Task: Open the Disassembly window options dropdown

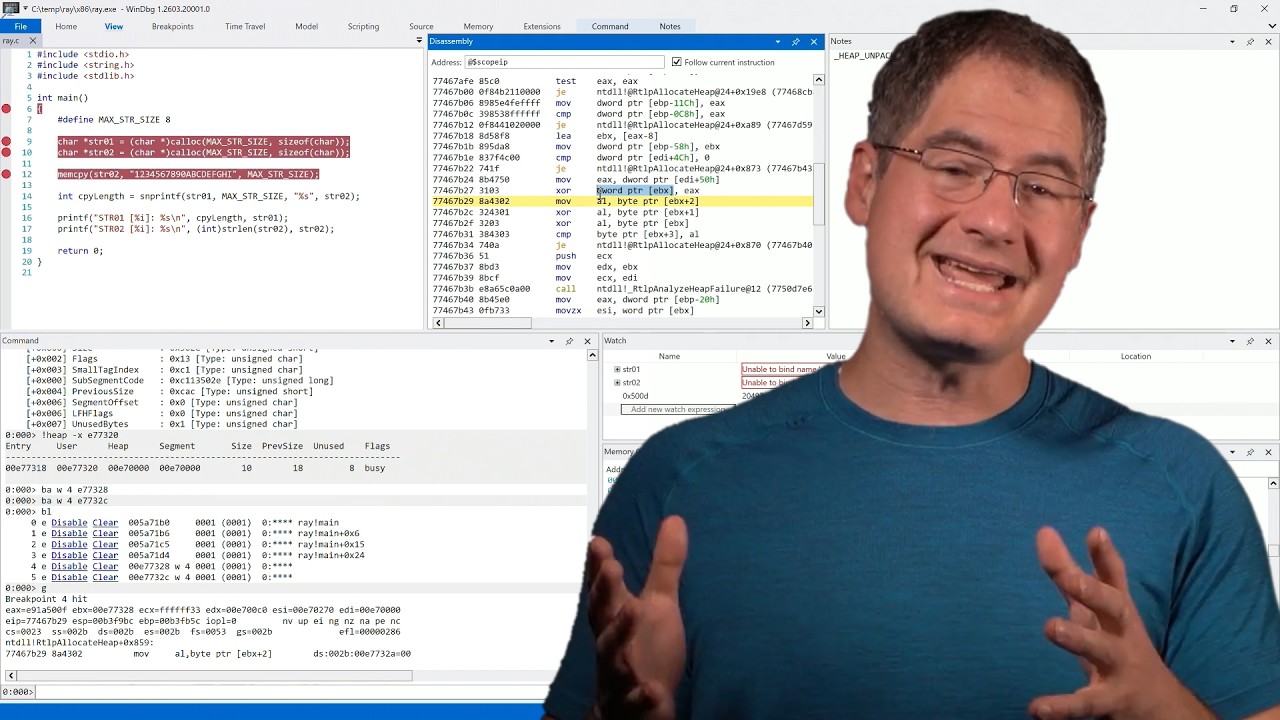Action: point(777,42)
